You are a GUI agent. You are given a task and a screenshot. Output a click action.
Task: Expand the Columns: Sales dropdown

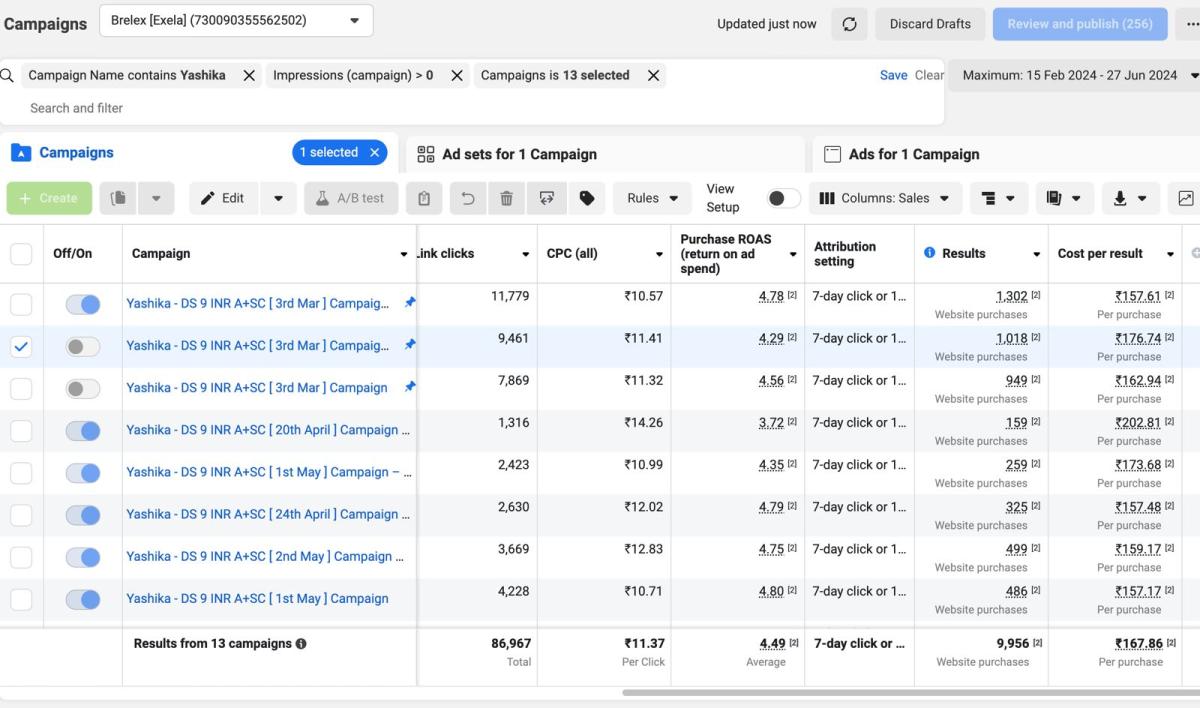[x=885, y=198]
